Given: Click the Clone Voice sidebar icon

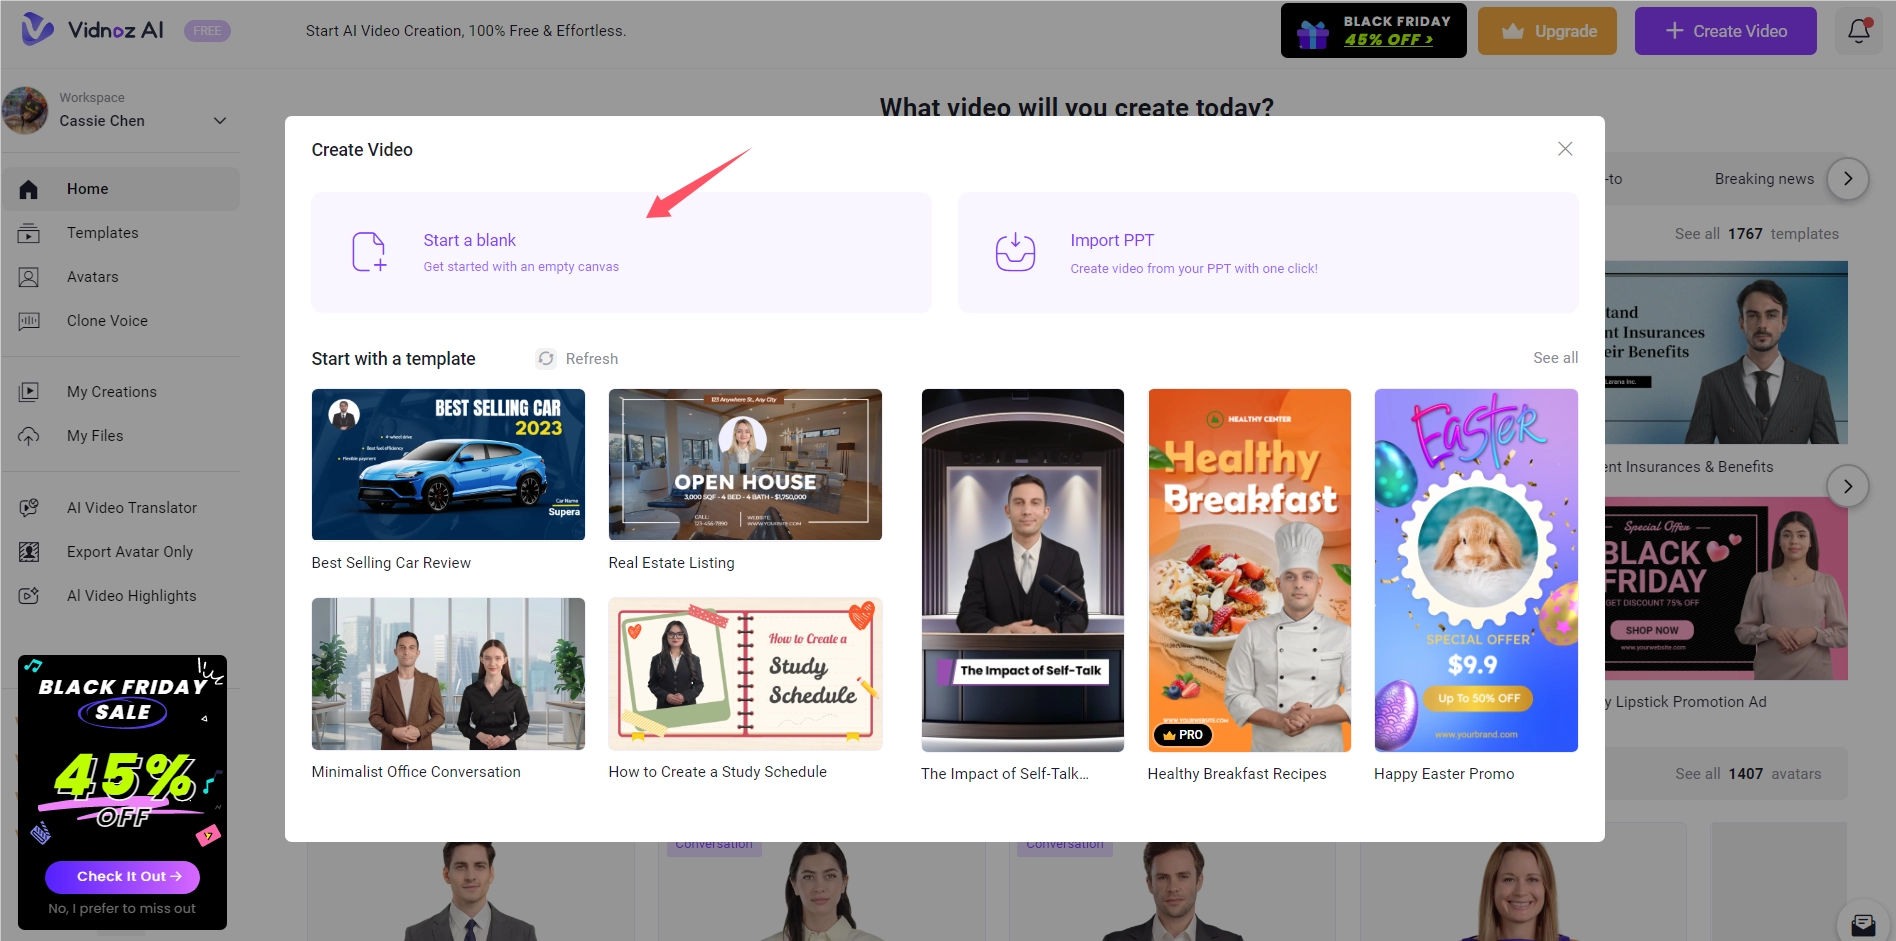Looking at the screenshot, I should (x=29, y=321).
